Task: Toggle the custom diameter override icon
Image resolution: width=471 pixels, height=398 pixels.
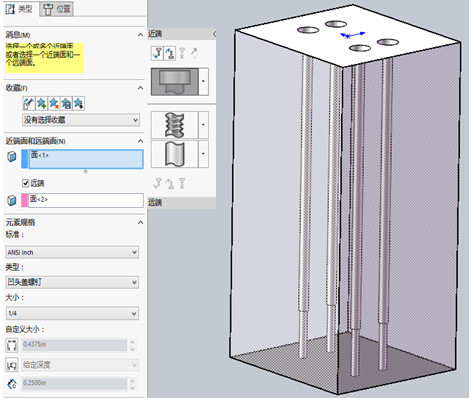Action: pos(12,345)
